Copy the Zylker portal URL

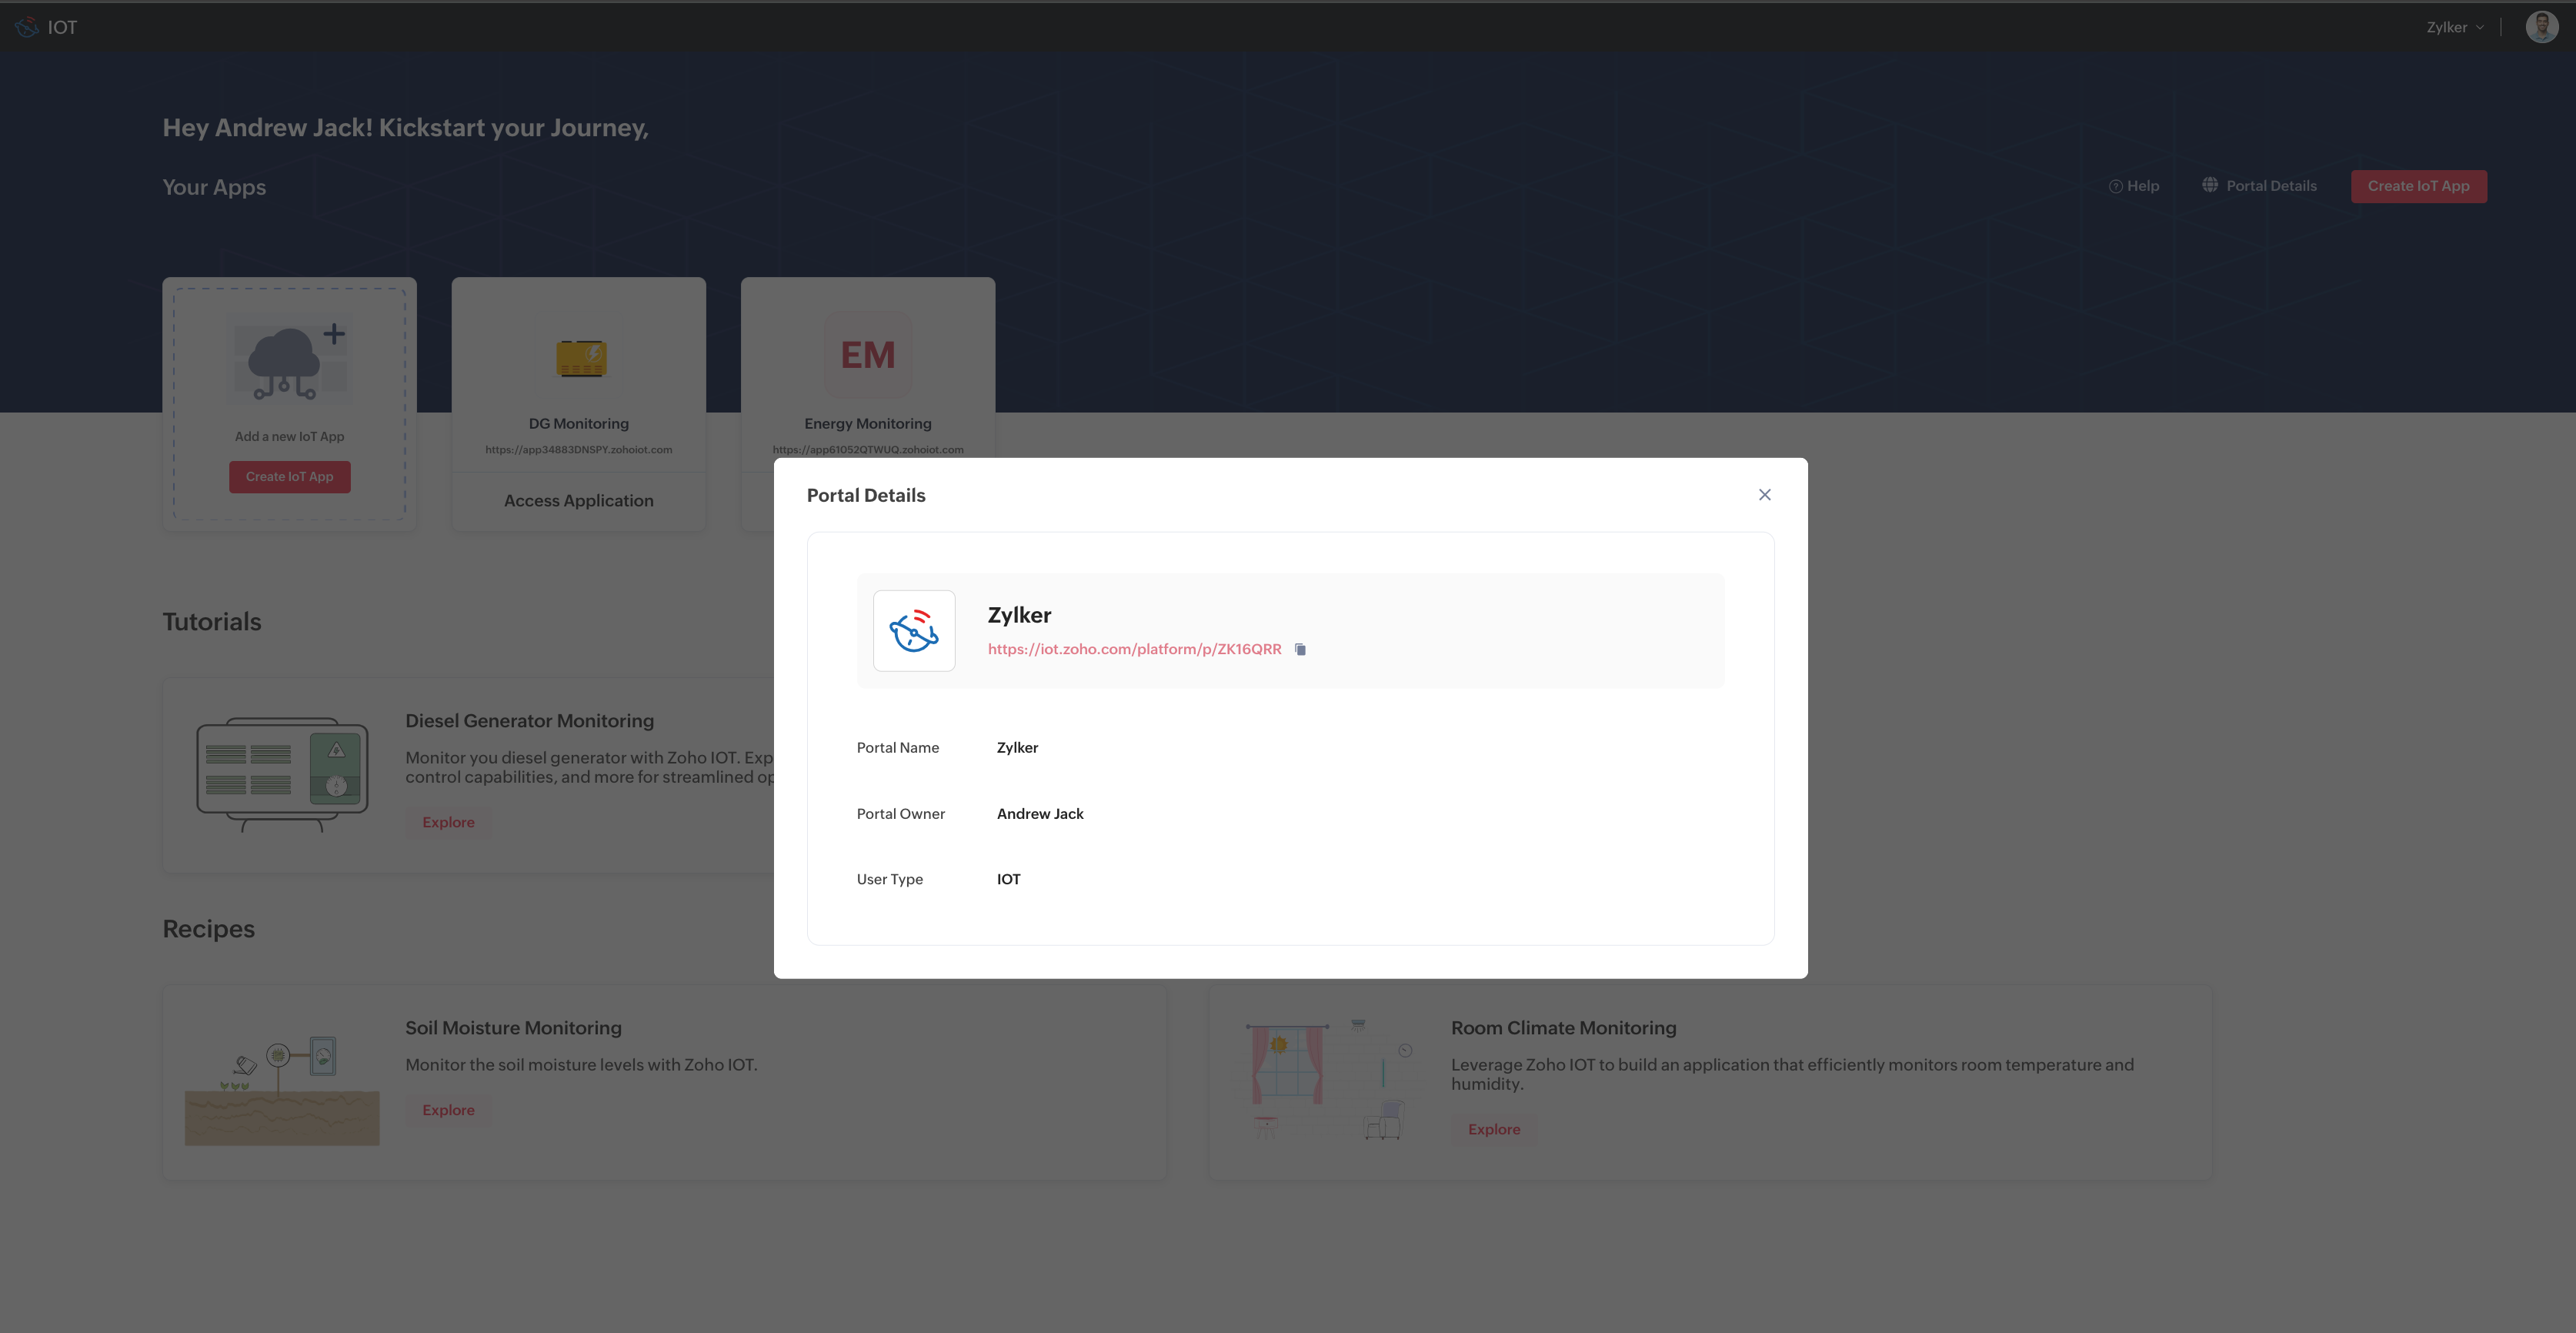click(x=1300, y=649)
